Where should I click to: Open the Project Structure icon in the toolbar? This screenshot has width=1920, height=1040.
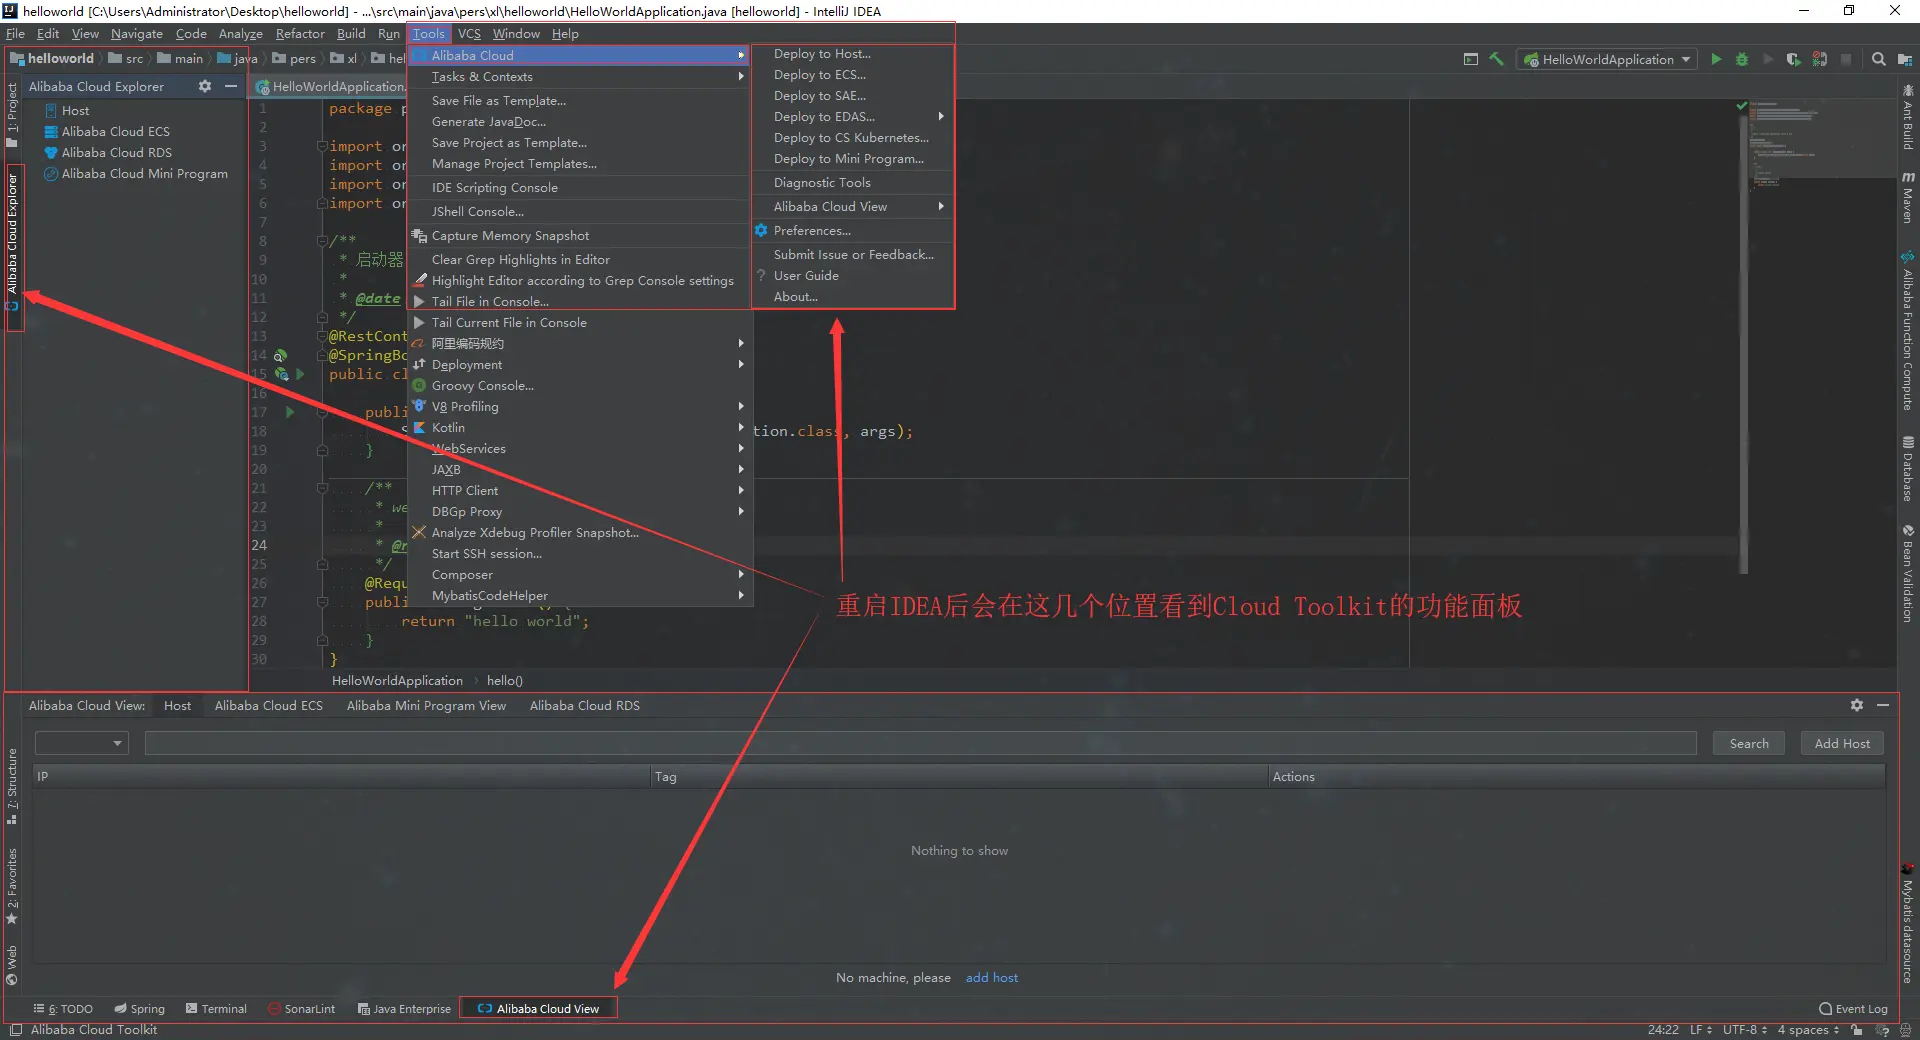(x=1904, y=59)
